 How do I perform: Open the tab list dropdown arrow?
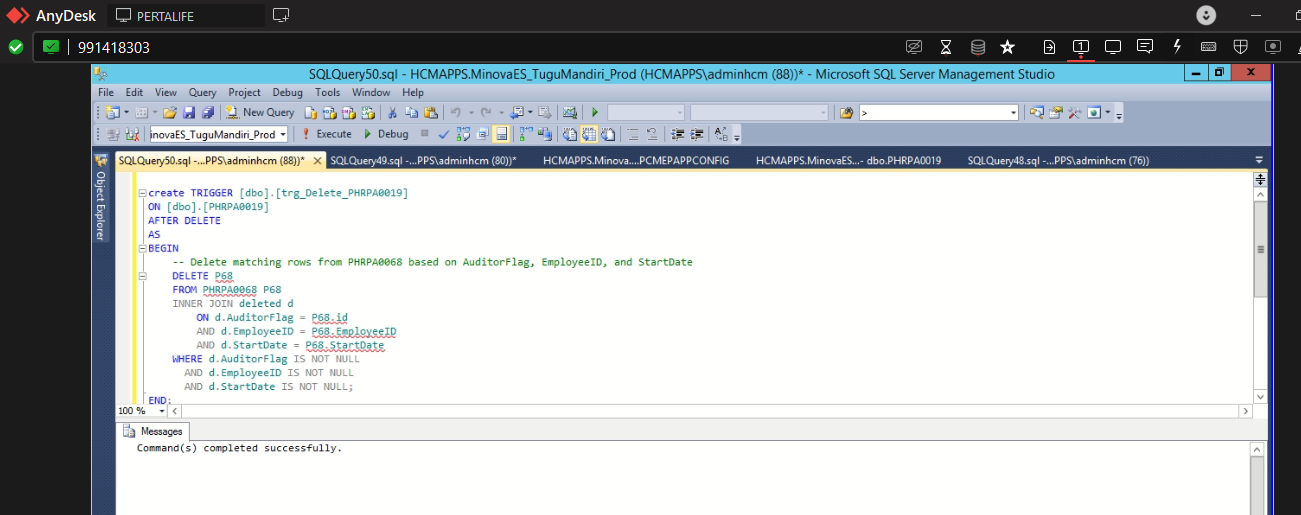point(1259,160)
